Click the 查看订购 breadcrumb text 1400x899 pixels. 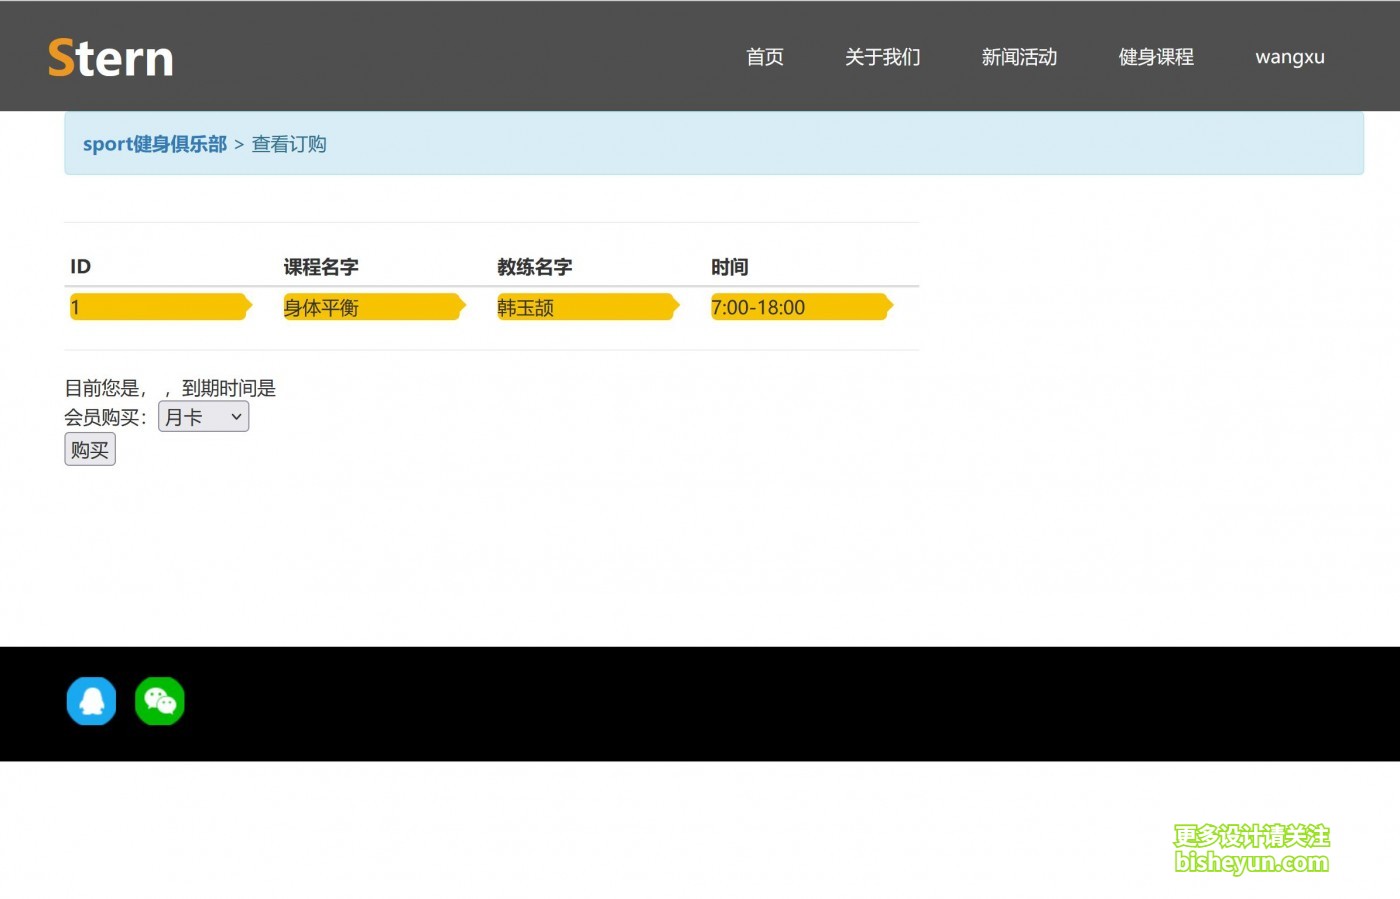[289, 144]
